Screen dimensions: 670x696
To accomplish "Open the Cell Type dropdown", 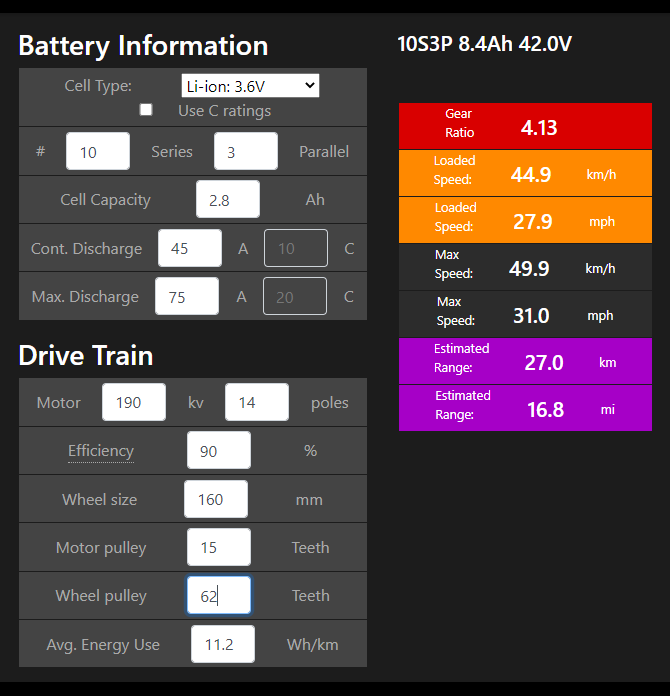I will pos(250,86).
